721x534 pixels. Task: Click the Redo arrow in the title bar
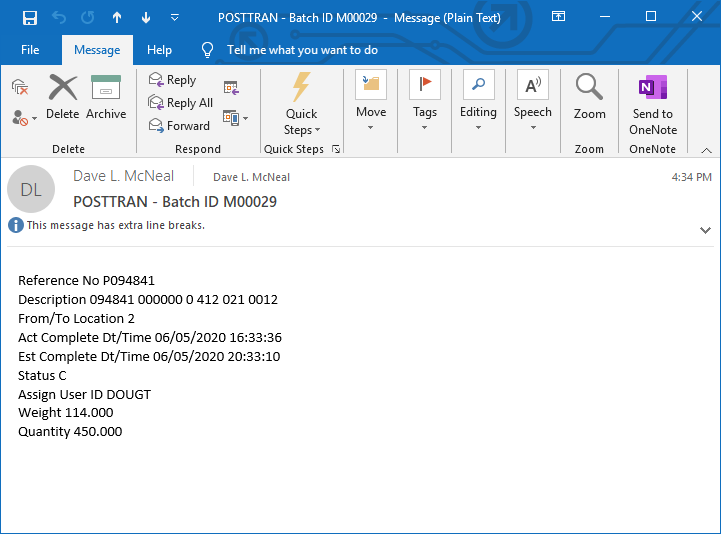(x=87, y=18)
